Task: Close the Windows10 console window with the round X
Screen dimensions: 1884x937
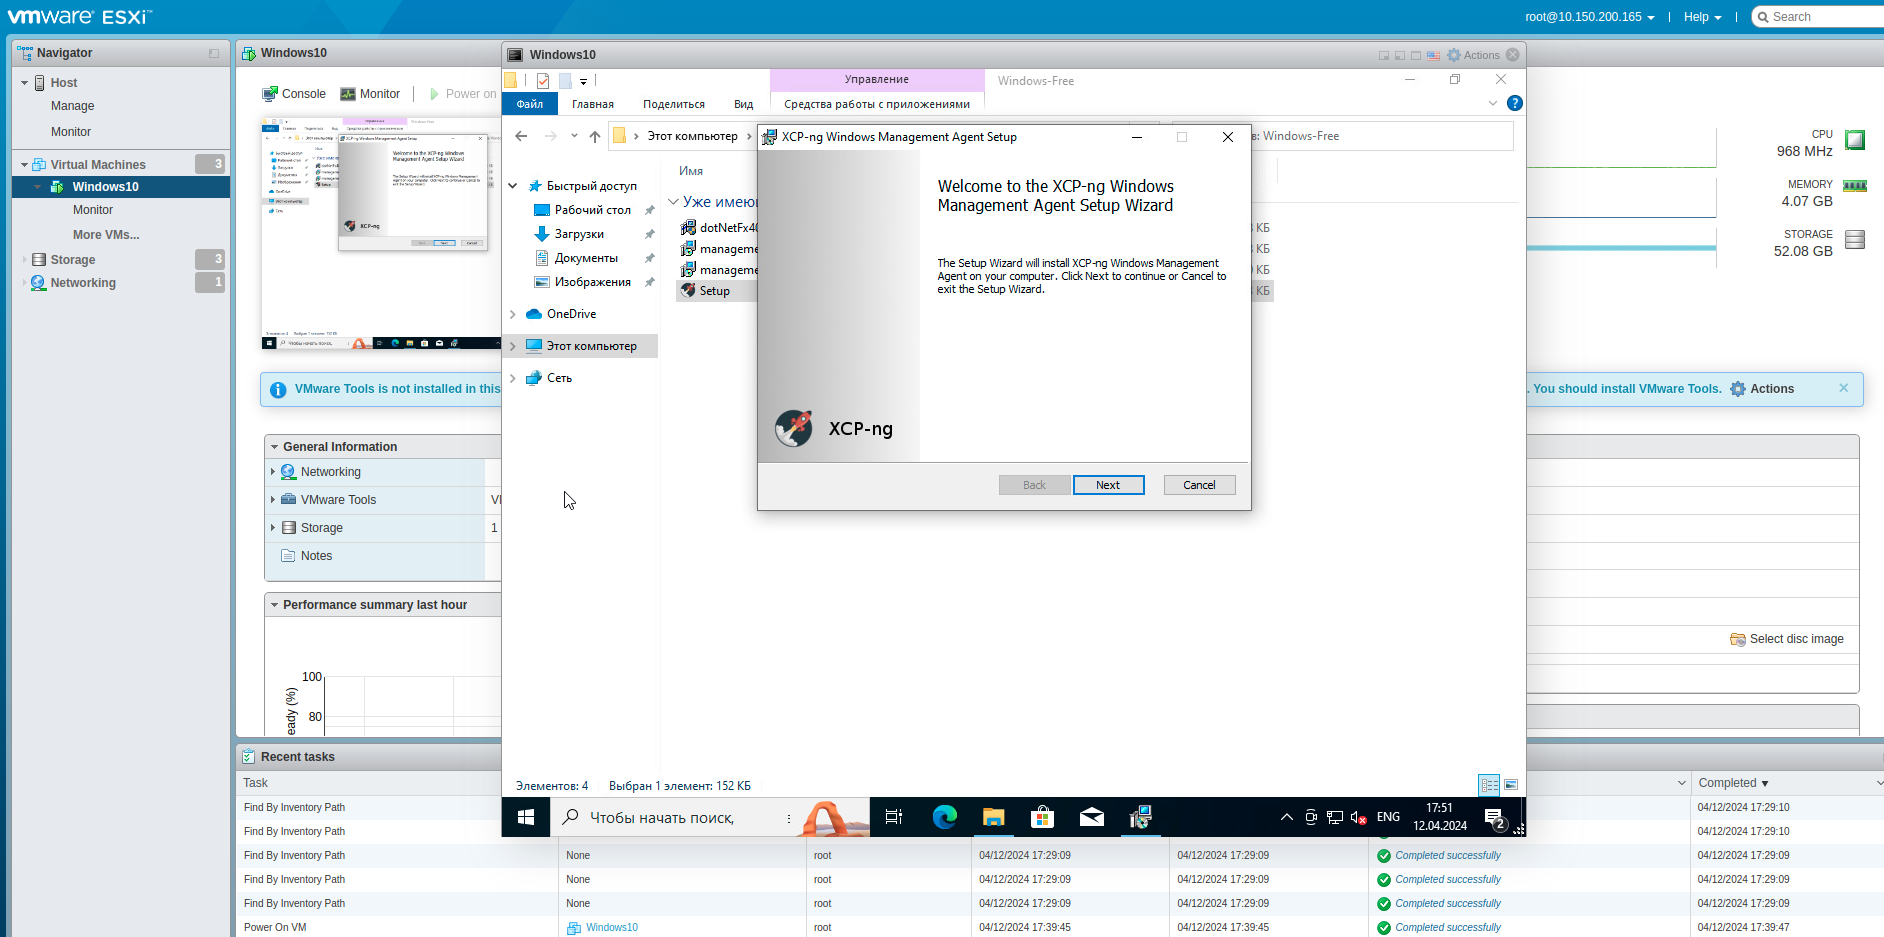Action: pos(1513,55)
